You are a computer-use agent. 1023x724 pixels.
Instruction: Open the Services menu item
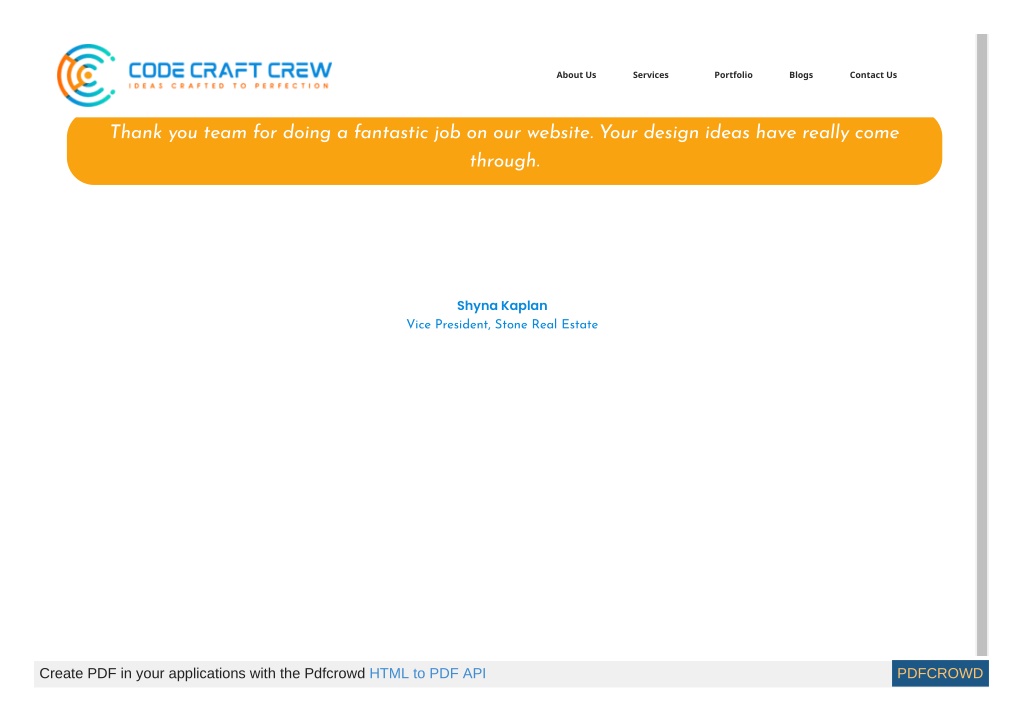650,75
